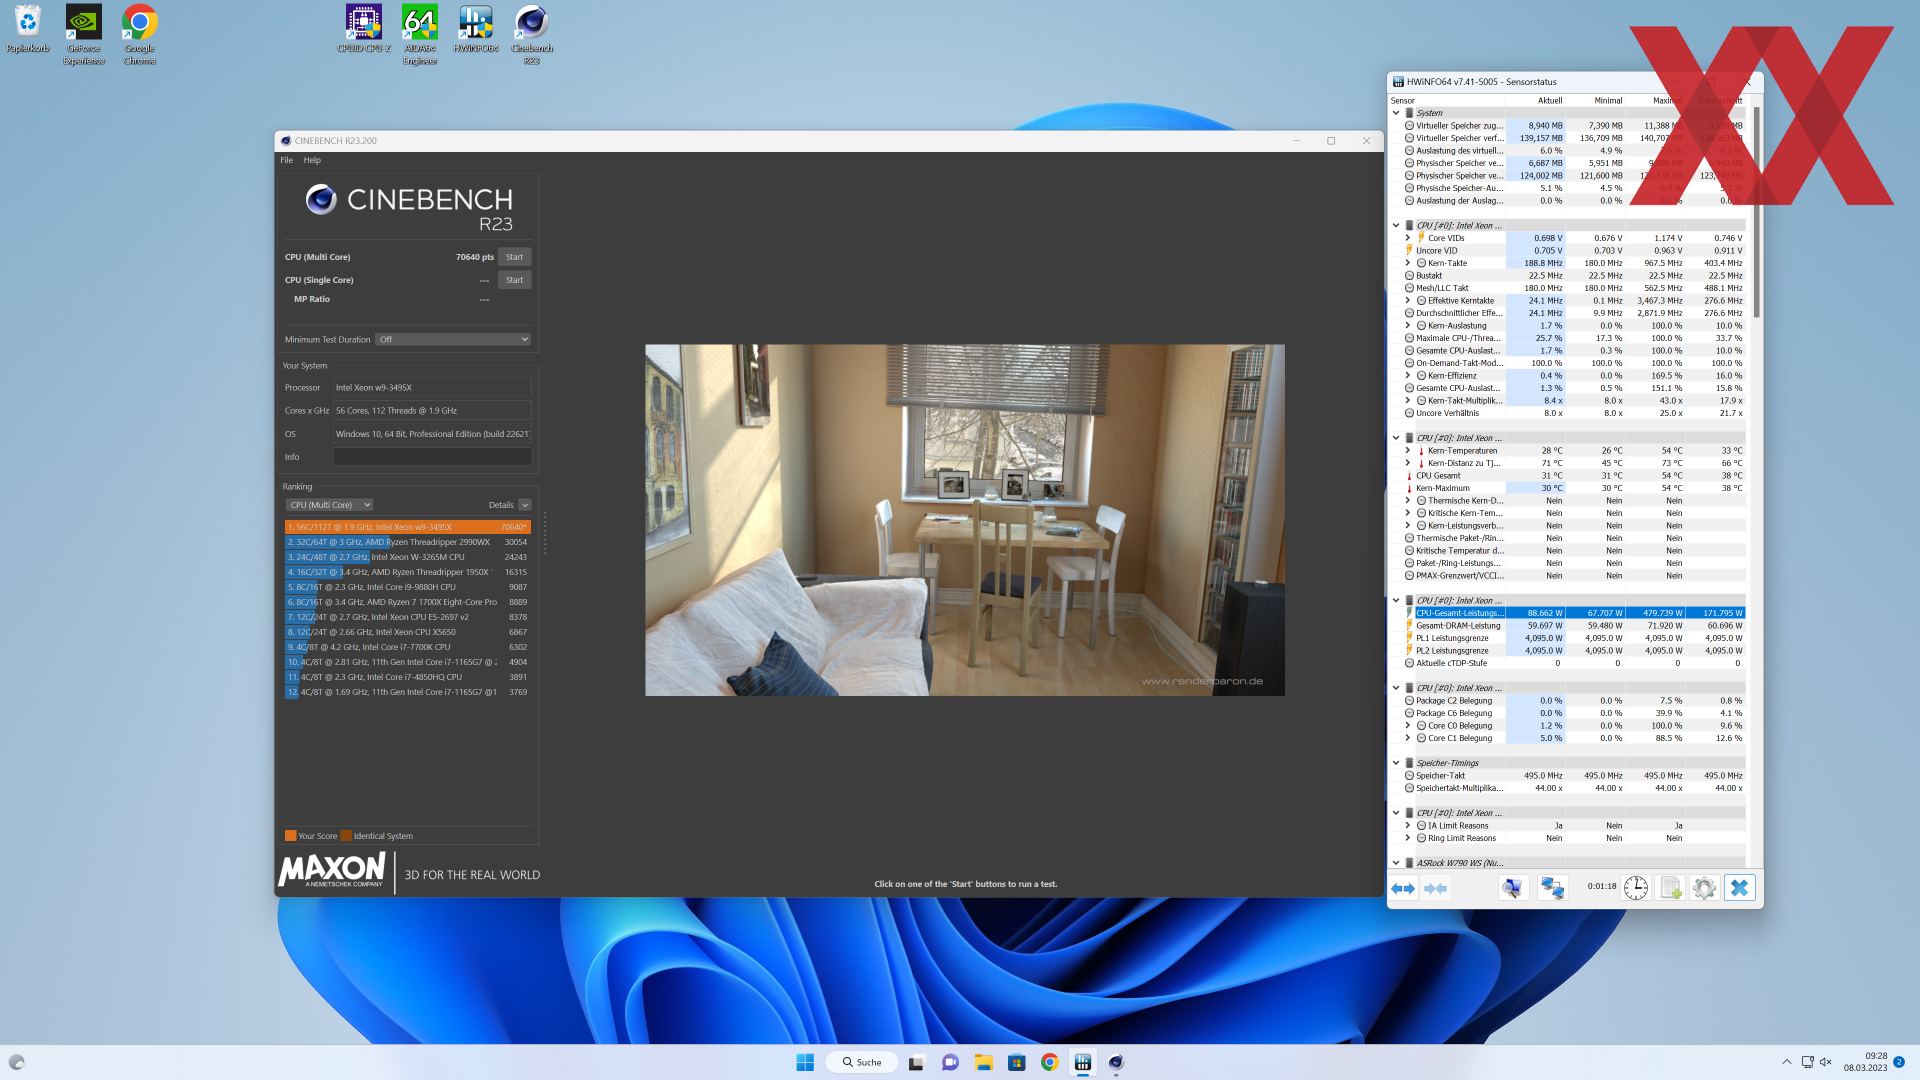Start logging with the HWiNFO sheet-plus icon
Viewport: 1920px width, 1080px height.
coord(1671,888)
